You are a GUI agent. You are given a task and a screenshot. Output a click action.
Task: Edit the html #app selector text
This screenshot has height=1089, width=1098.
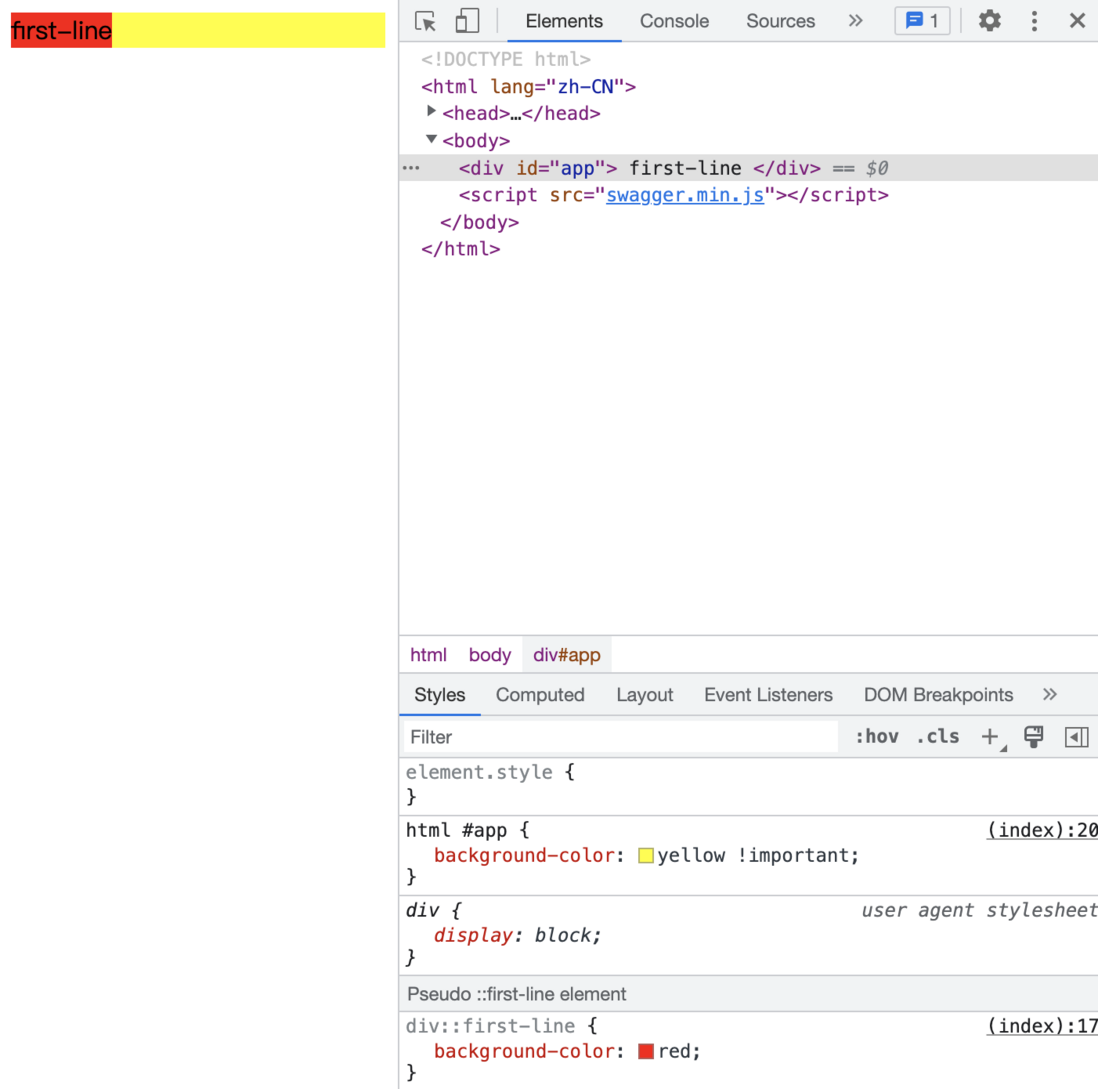coord(457,831)
